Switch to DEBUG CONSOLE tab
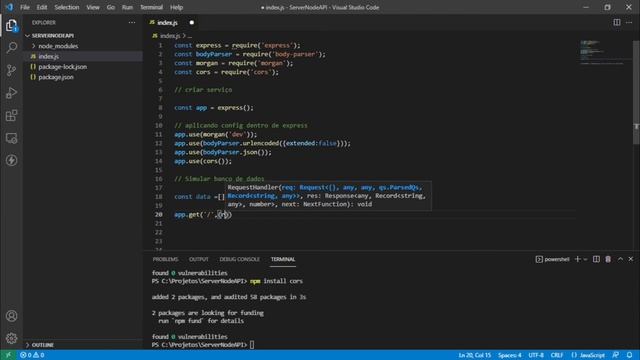 pyautogui.click(x=239, y=259)
